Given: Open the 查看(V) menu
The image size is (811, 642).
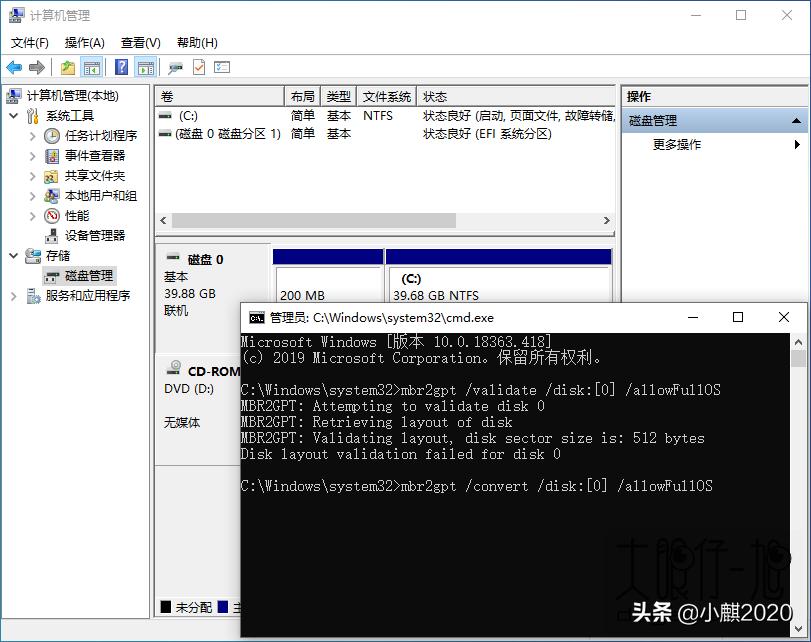Looking at the screenshot, I should pyautogui.click(x=140, y=43).
